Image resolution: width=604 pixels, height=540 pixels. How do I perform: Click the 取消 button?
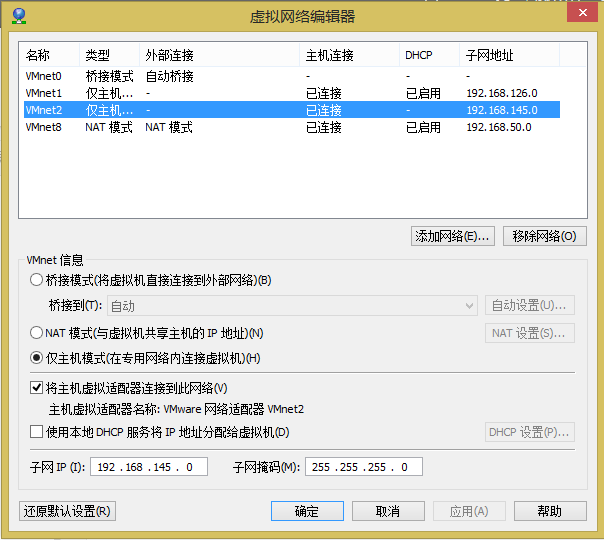click(x=388, y=511)
